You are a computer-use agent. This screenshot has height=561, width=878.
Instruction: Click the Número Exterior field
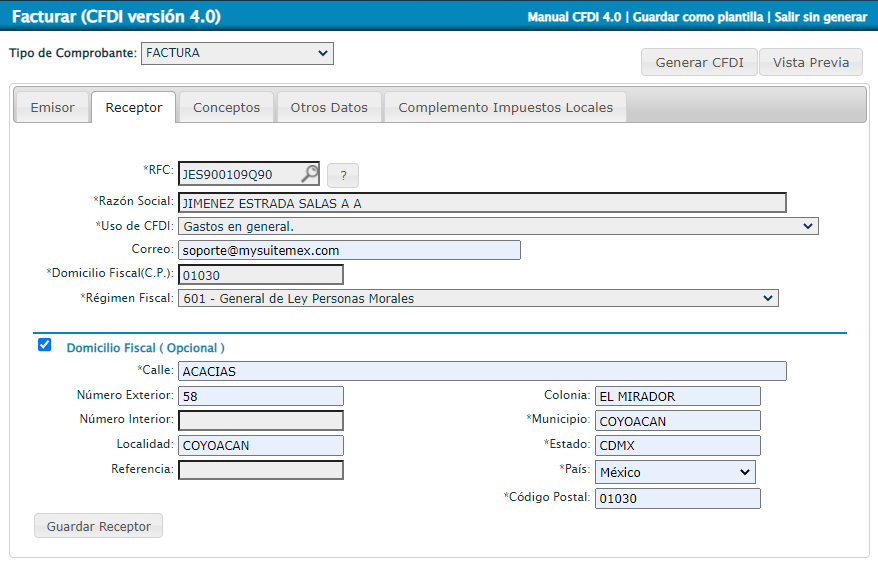(261, 396)
